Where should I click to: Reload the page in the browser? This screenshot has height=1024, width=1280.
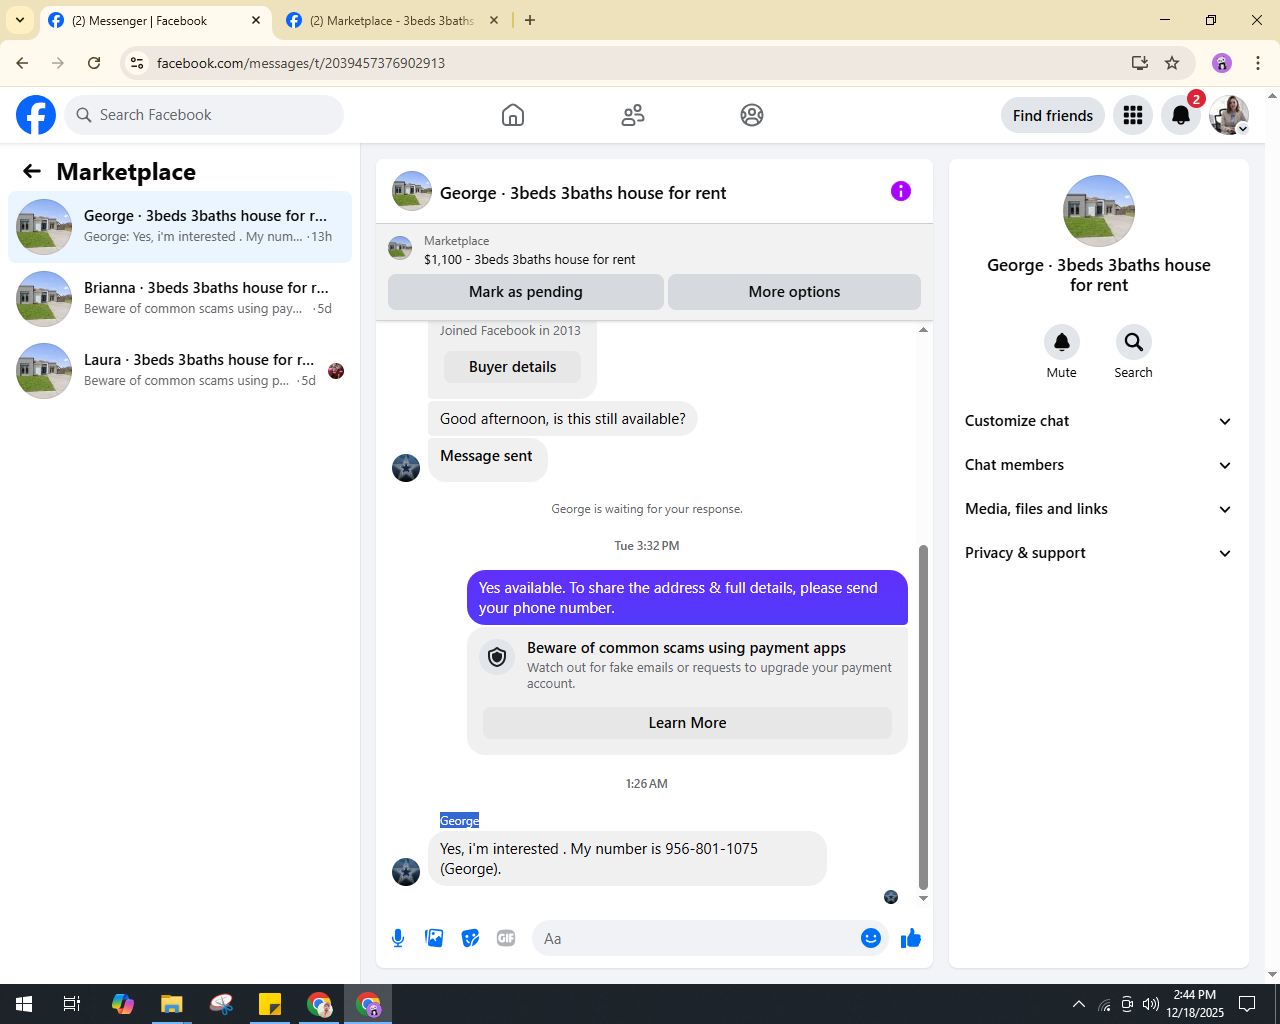click(x=94, y=63)
